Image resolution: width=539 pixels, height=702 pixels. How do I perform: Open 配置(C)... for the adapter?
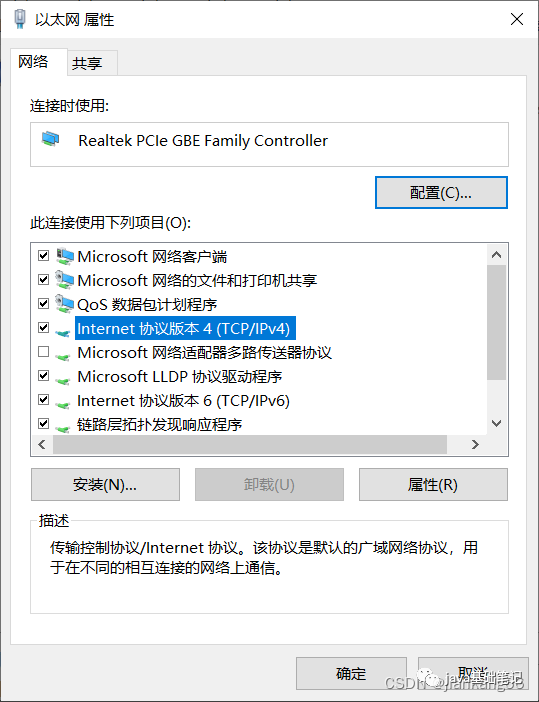(x=441, y=193)
